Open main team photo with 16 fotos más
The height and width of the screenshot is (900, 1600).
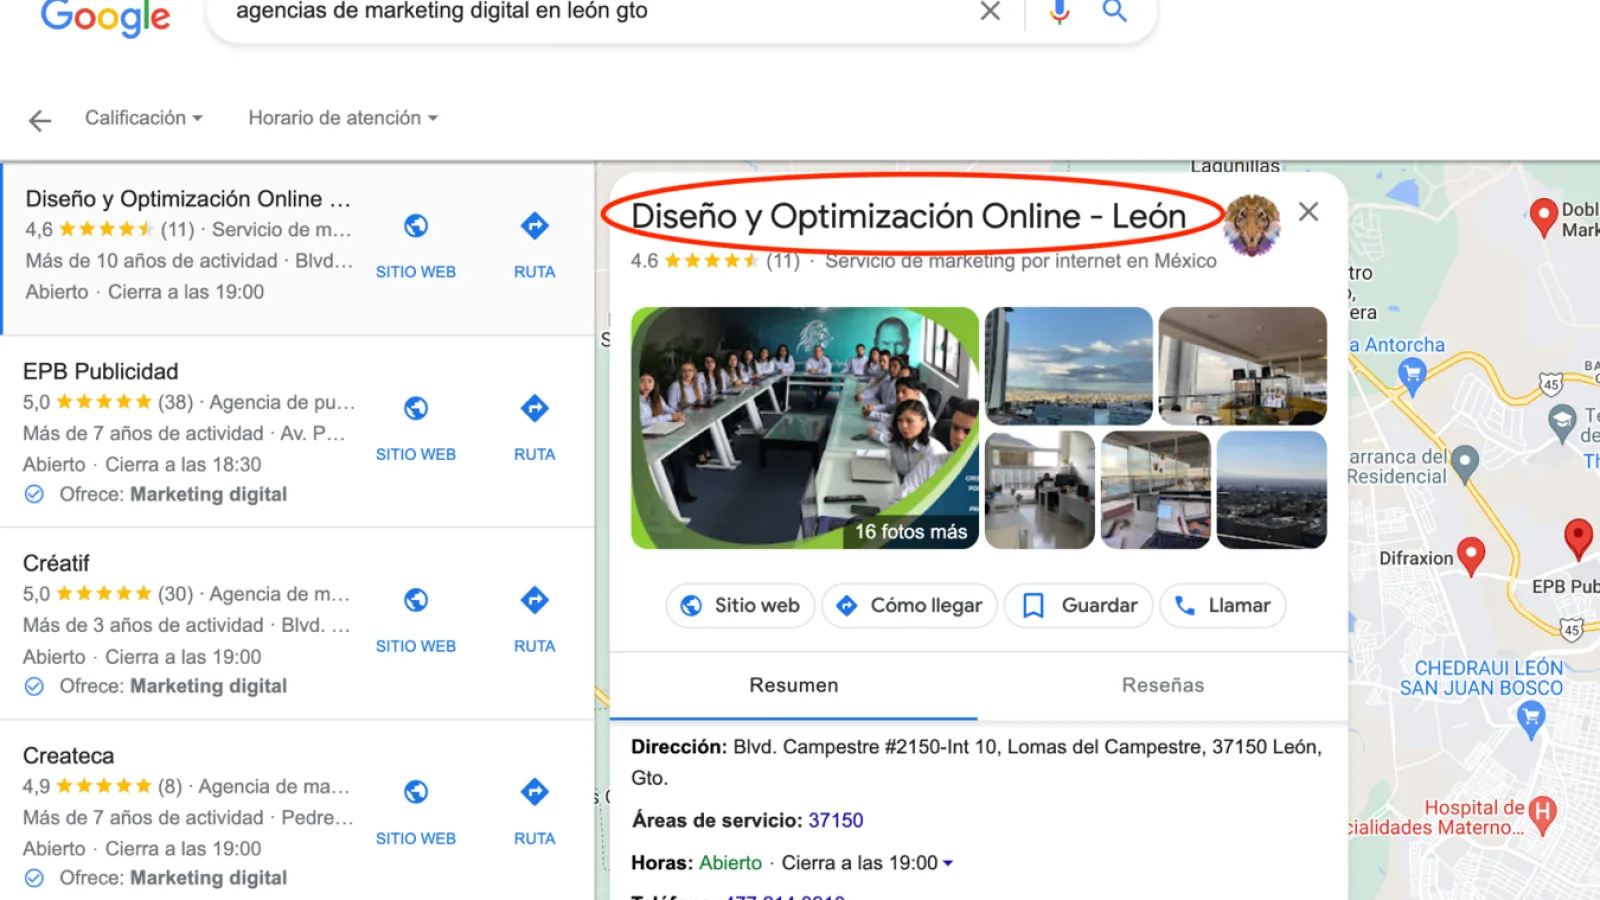tap(805, 428)
